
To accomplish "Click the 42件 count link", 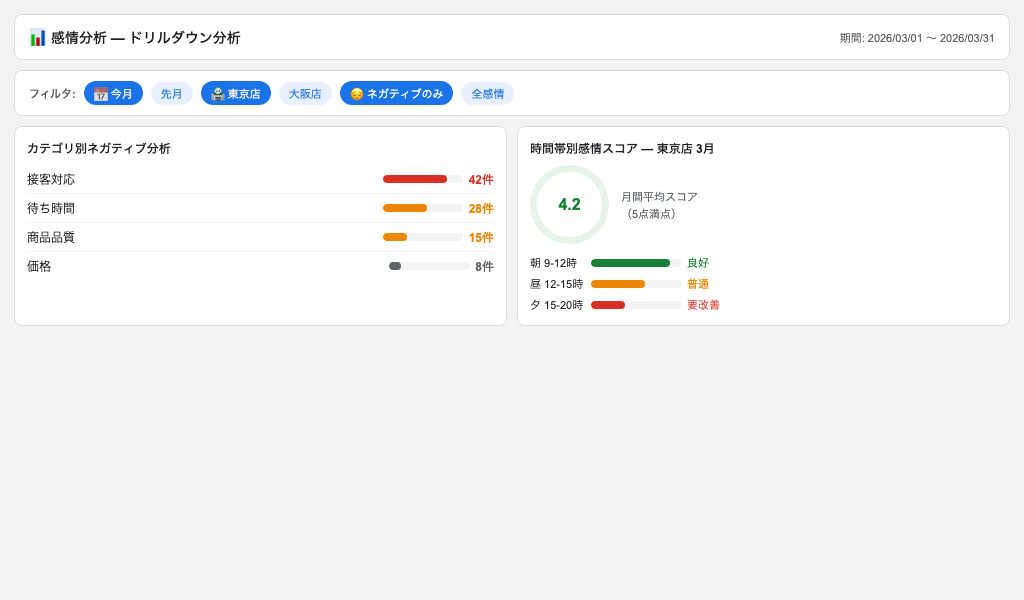I will (481, 180).
